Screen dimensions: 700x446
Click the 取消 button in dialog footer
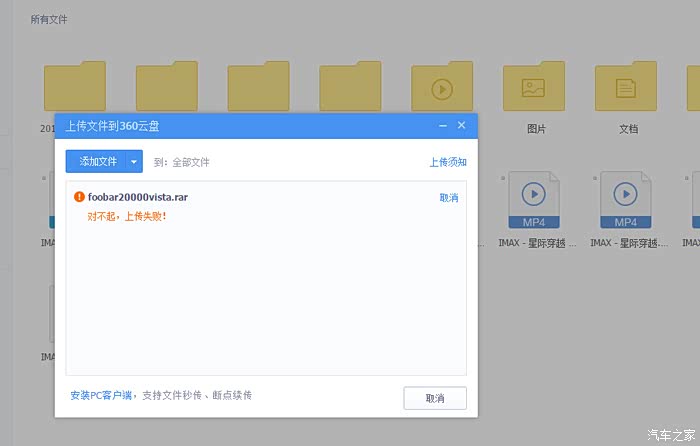pos(435,398)
